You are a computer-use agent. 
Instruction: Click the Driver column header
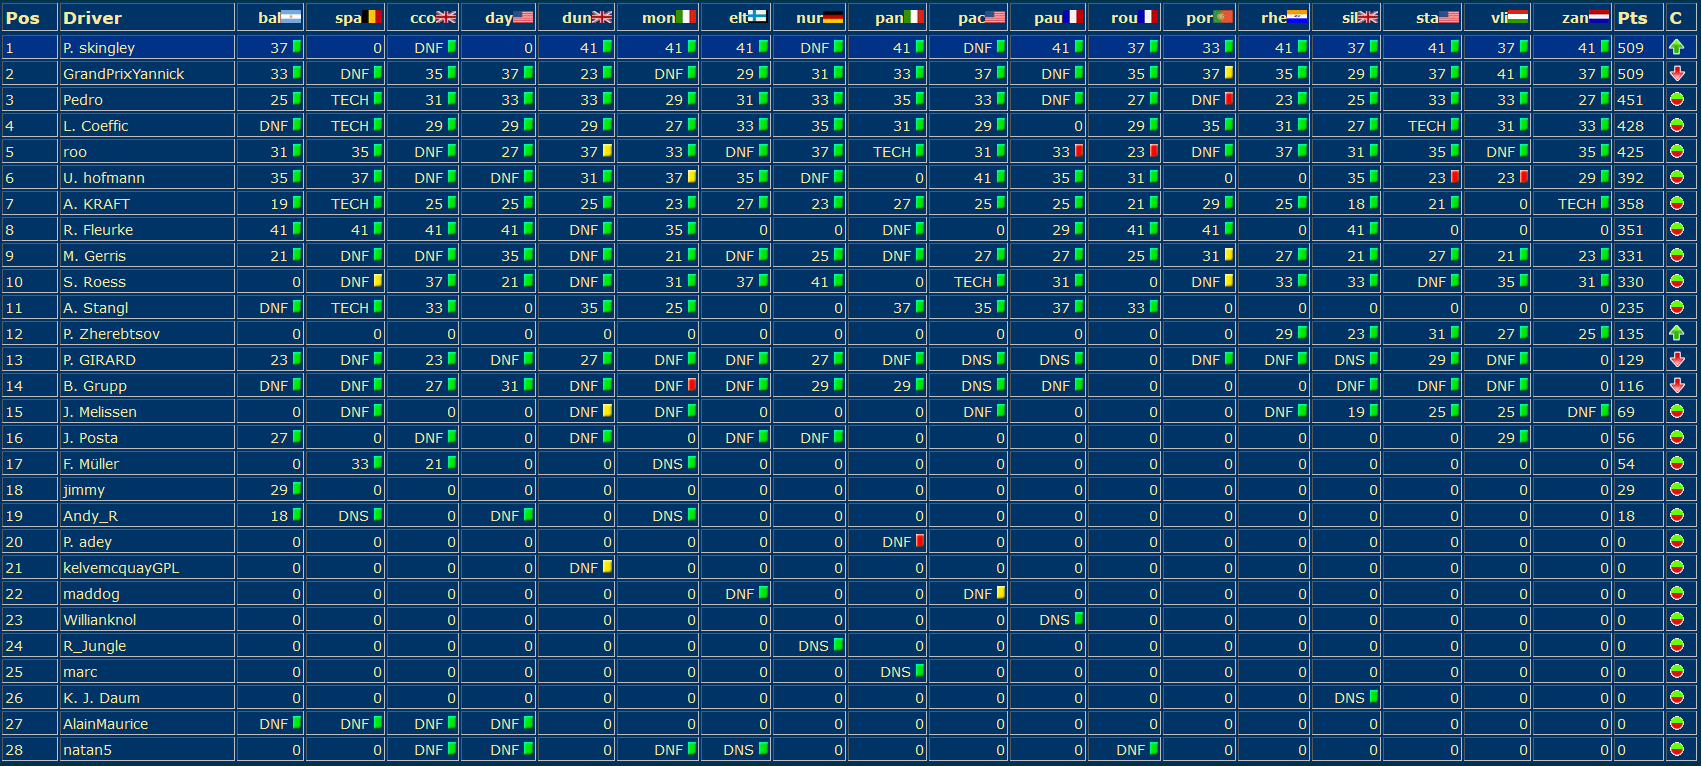[92, 17]
